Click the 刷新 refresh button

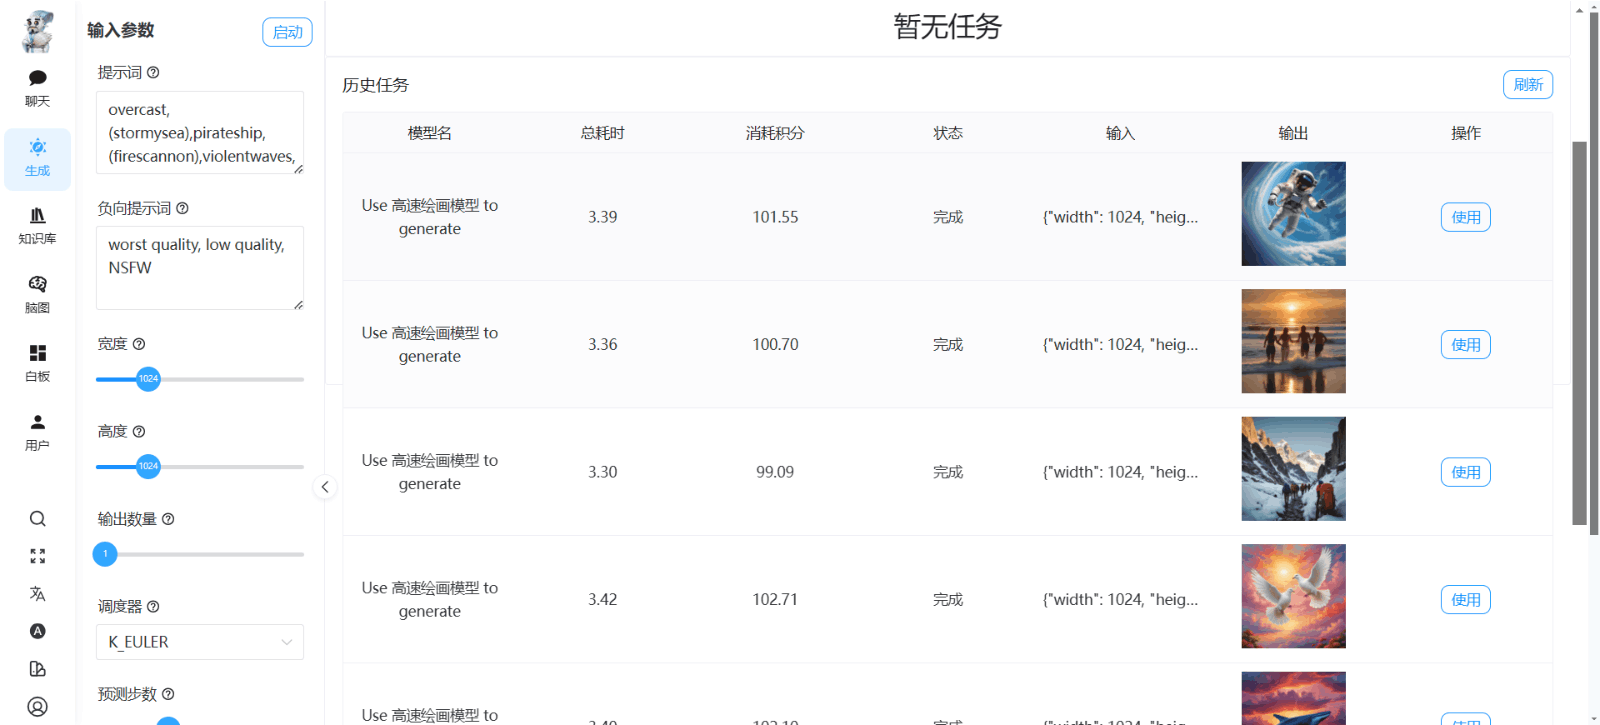pos(1527,85)
